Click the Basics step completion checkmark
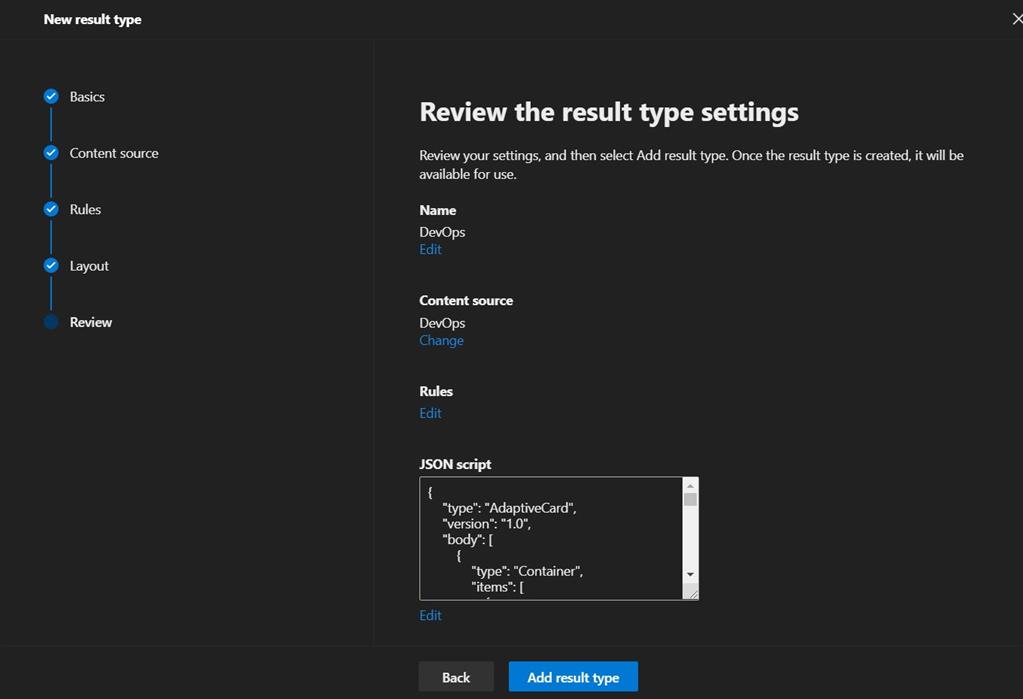This screenshot has width=1023, height=699. click(x=50, y=96)
